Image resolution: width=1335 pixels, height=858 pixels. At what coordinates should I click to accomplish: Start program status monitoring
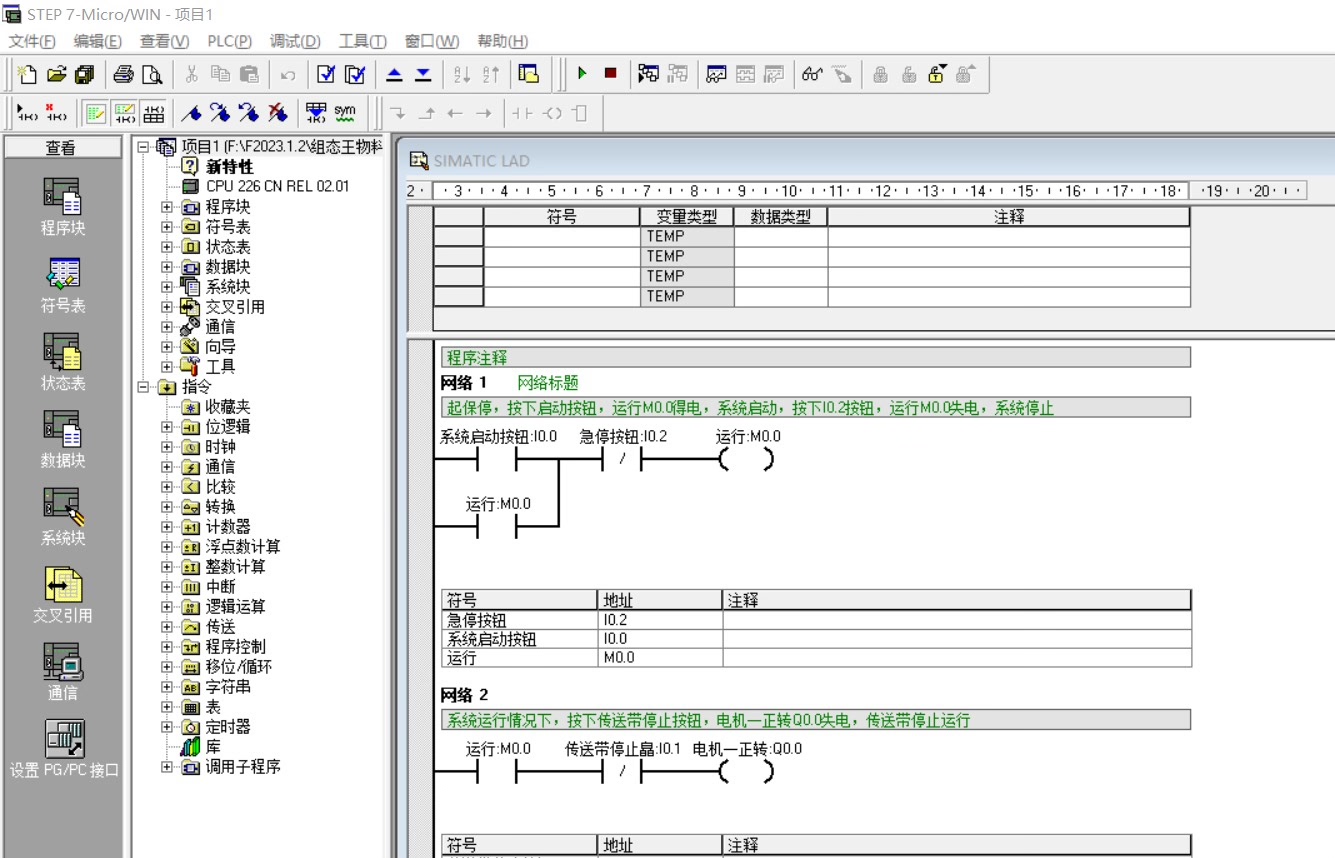point(649,74)
